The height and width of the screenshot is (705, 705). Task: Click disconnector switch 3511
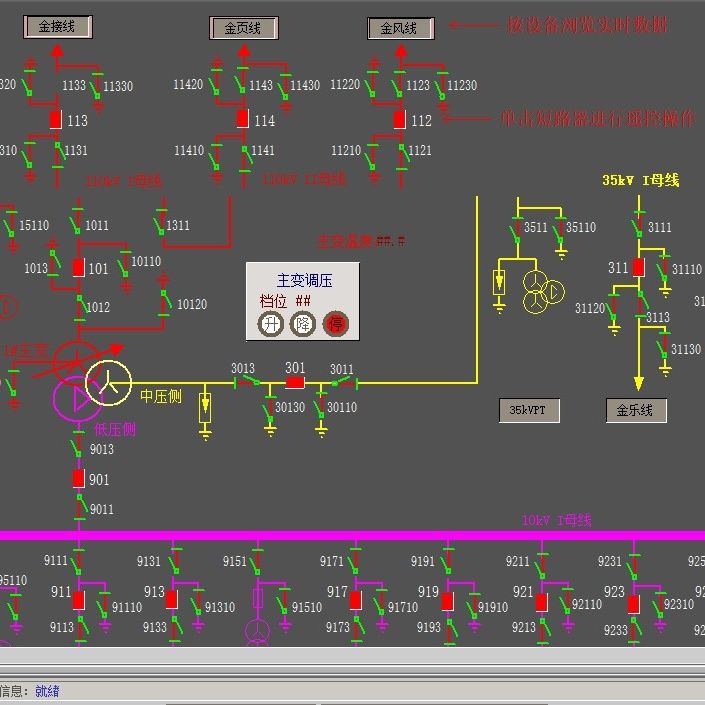pos(515,231)
